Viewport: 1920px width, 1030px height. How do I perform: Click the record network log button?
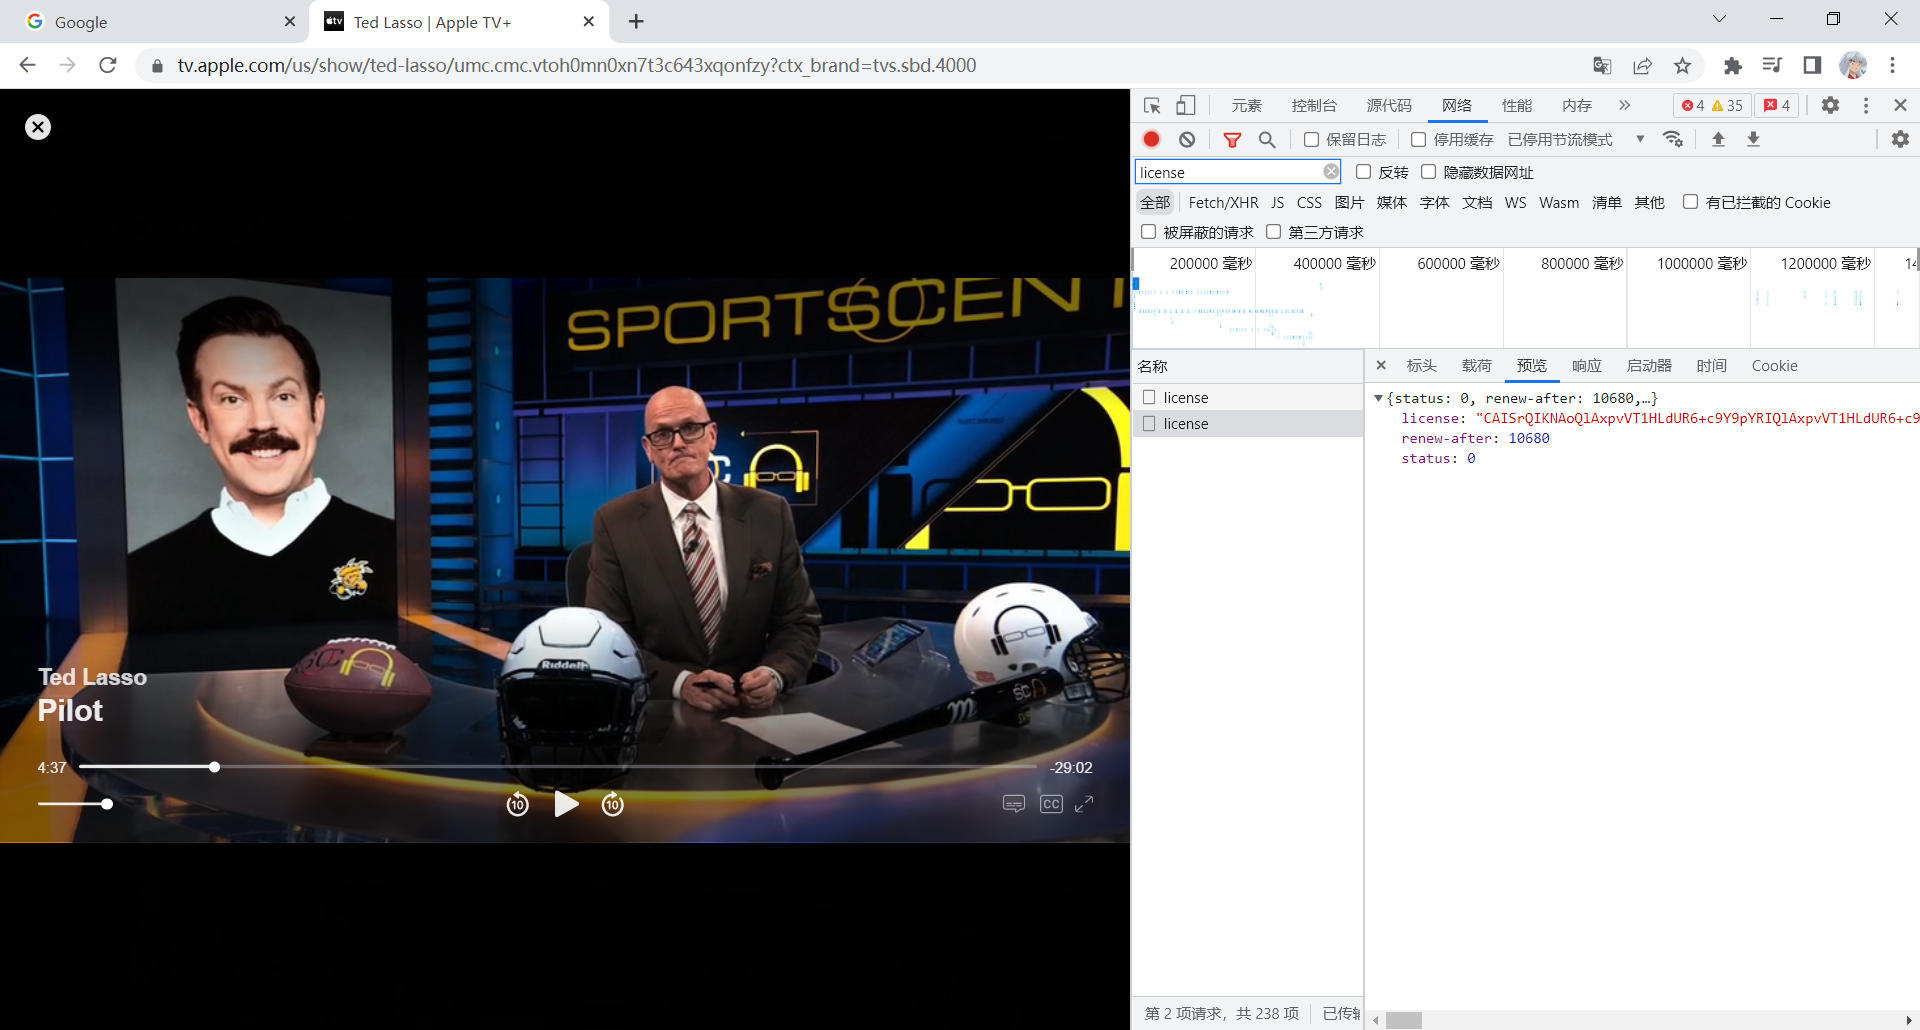point(1152,139)
